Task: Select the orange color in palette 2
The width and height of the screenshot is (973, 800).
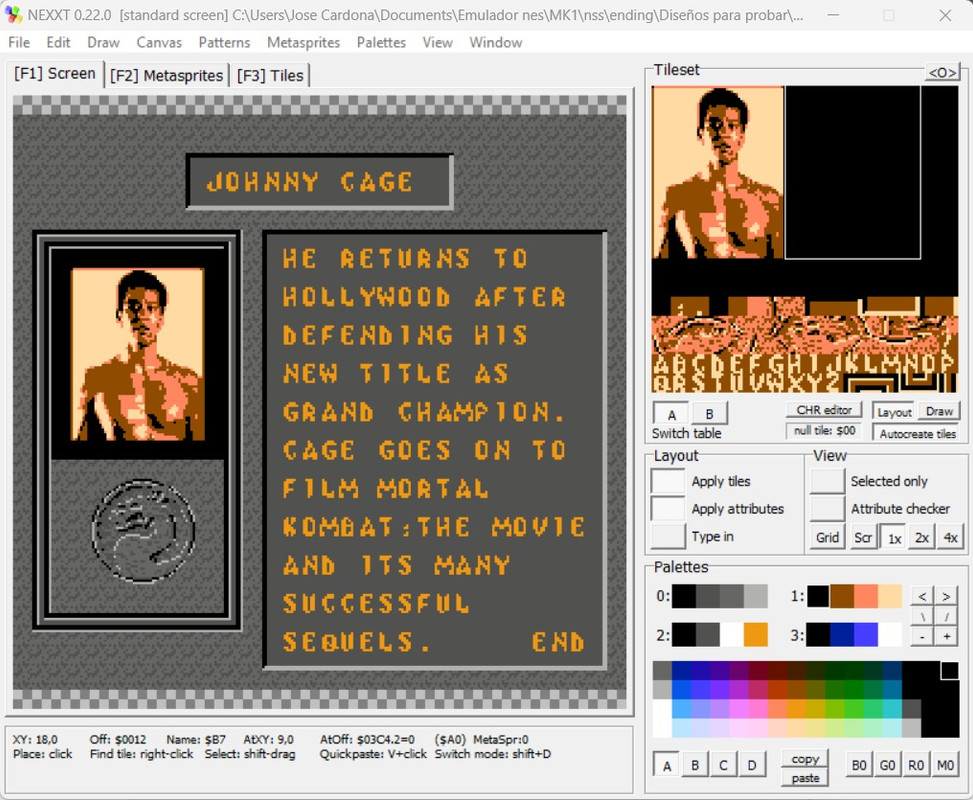Action: 756,635
